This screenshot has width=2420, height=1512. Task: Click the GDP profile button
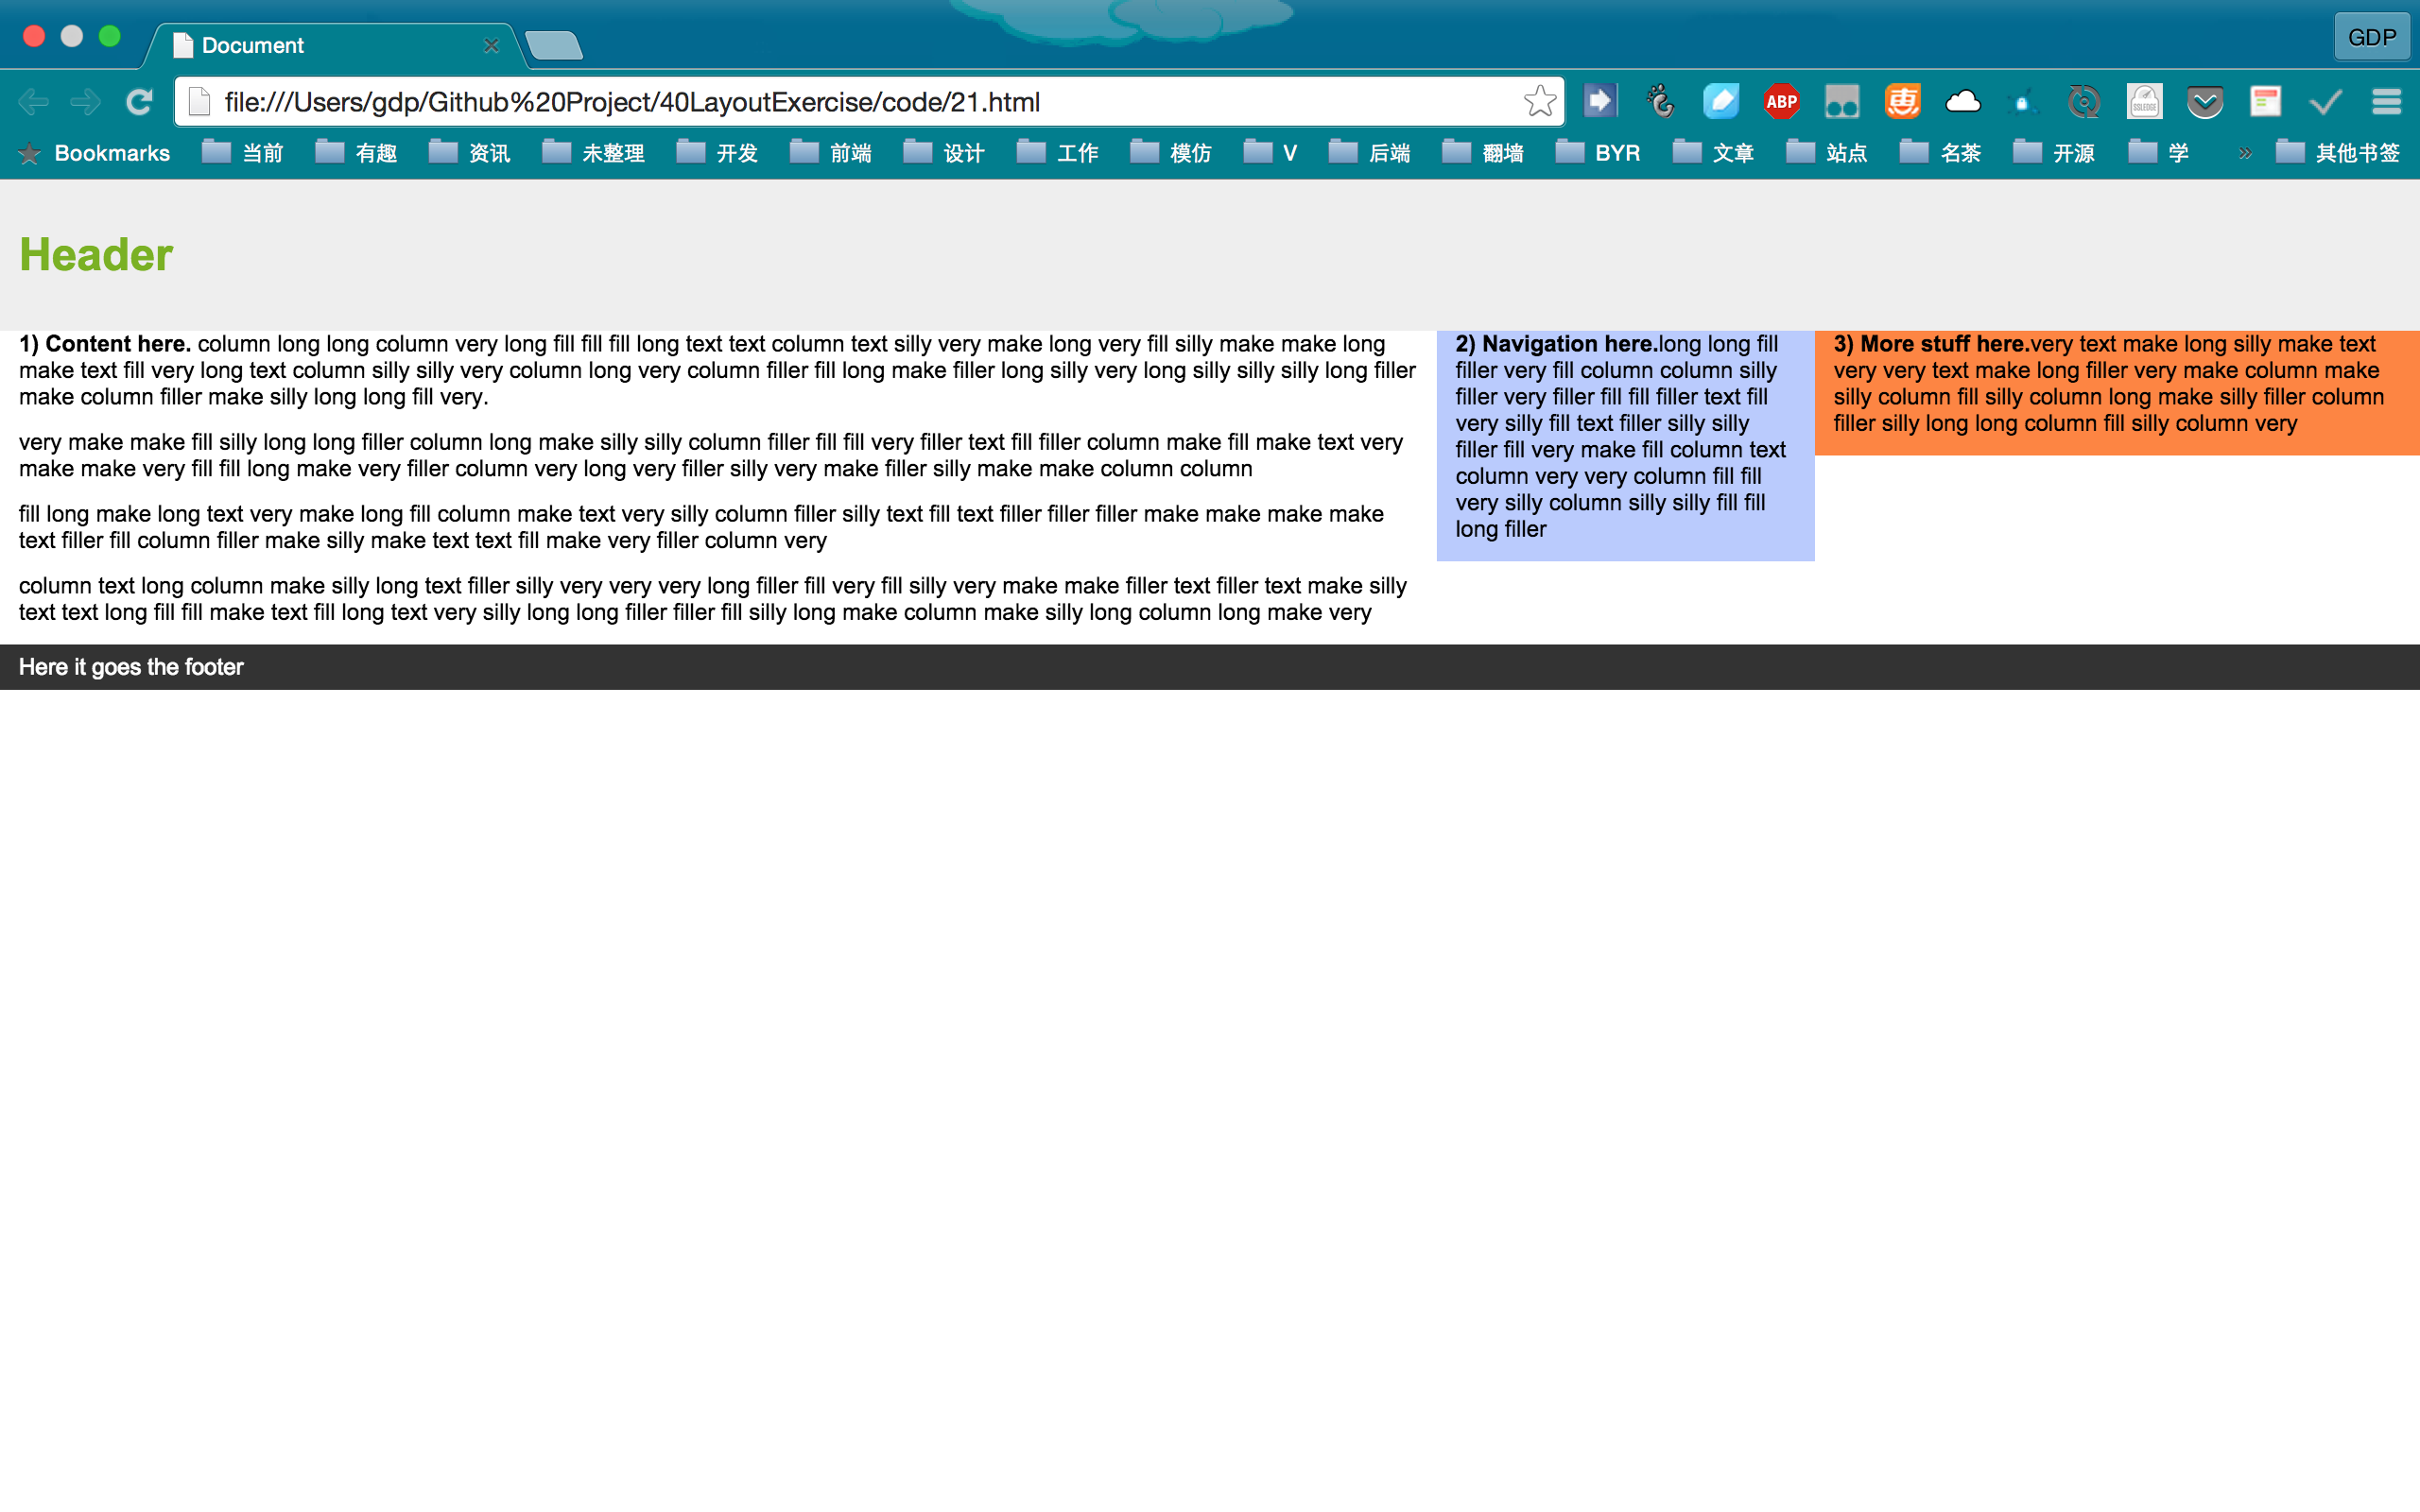pos(2371,37)
